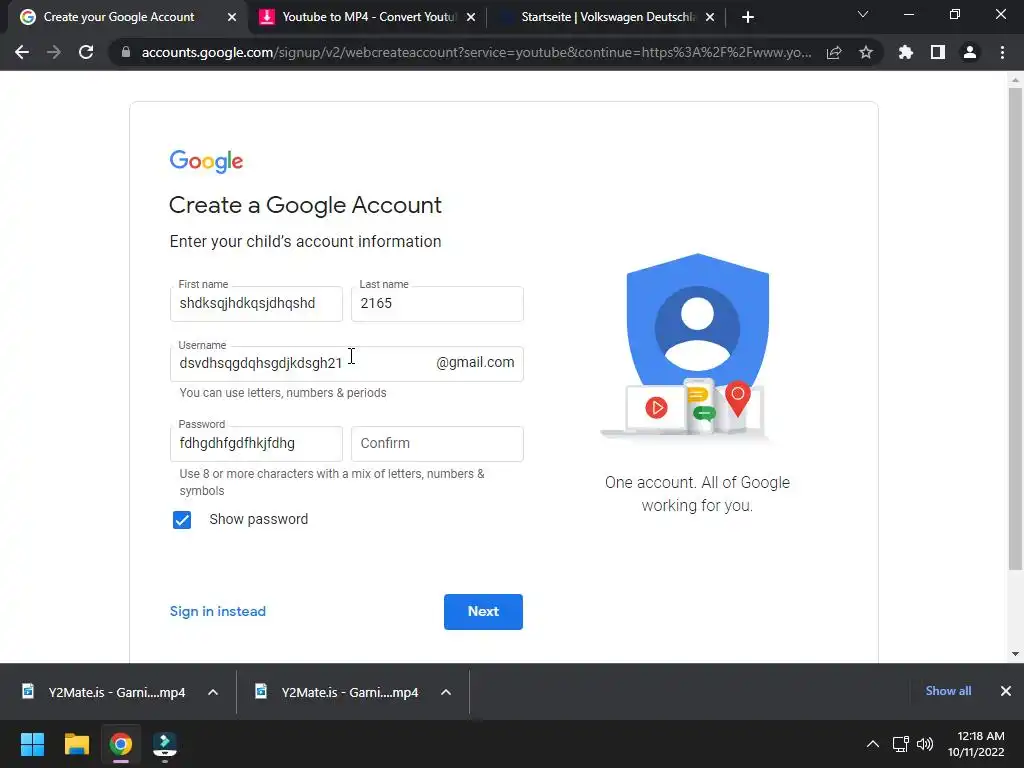Close the Volkswagen tab
Viewport: 1024px width, 768px height.
click(x=710, y=17)
